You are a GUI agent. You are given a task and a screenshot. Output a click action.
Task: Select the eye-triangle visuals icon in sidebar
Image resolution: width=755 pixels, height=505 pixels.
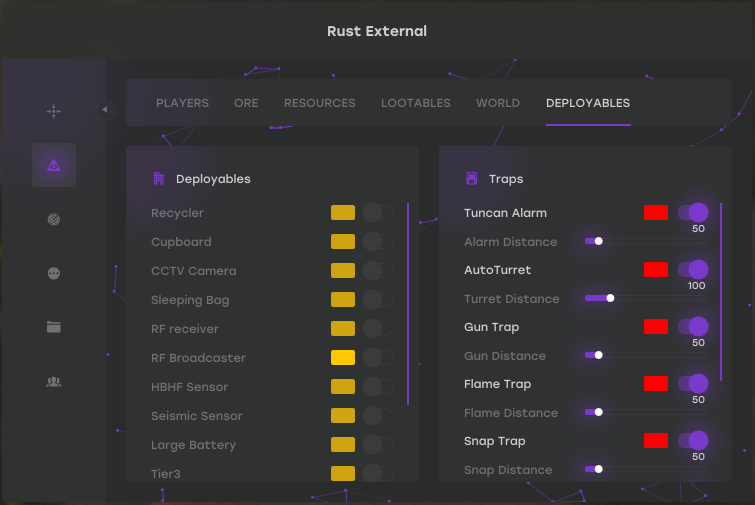(x=53, y=165)
